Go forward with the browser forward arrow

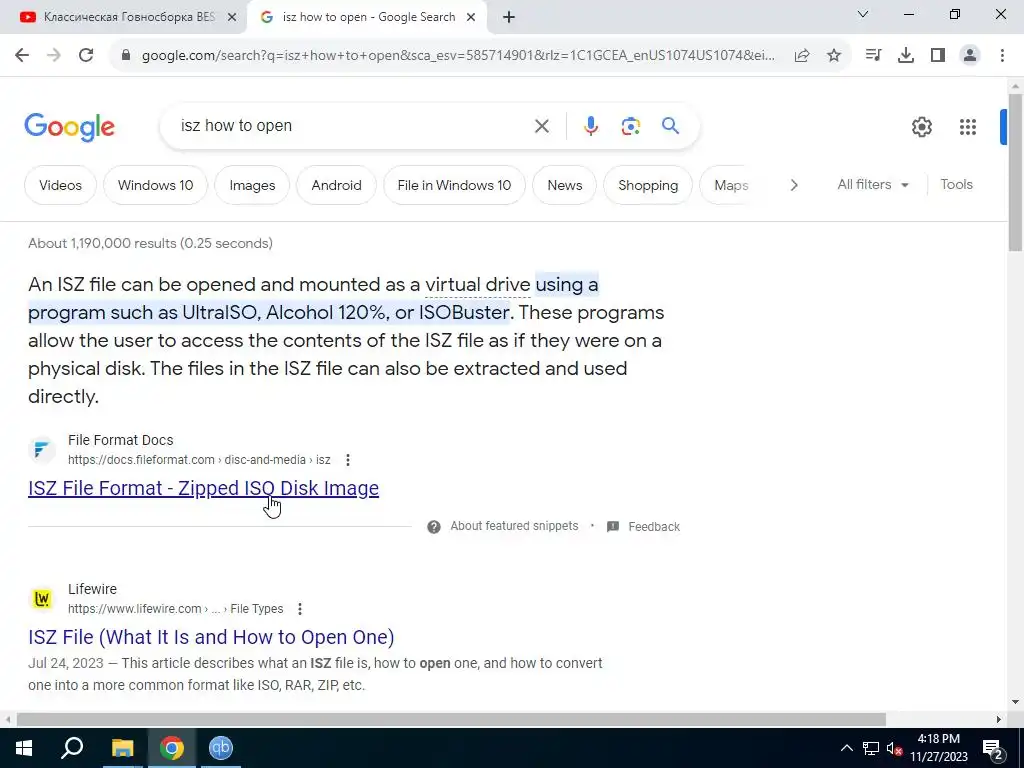pos(54,56)
